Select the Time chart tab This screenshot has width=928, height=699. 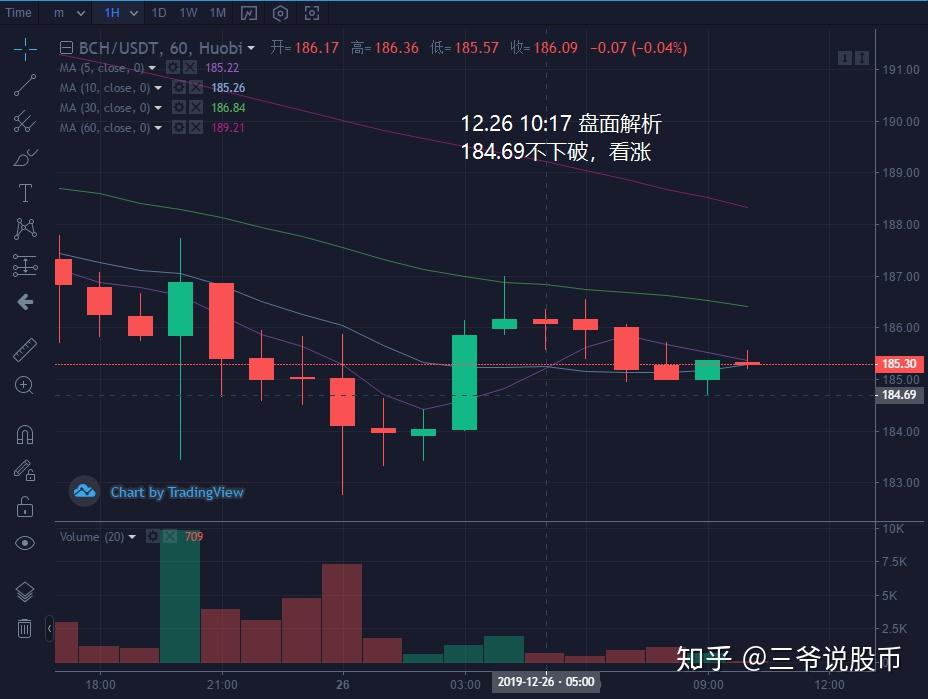point(18,12)
